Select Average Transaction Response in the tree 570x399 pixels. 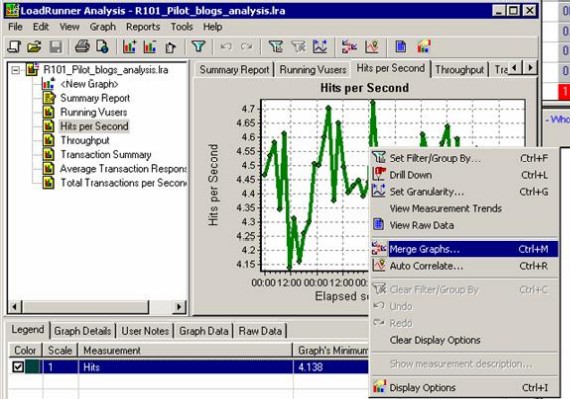[x=123, y=169]
